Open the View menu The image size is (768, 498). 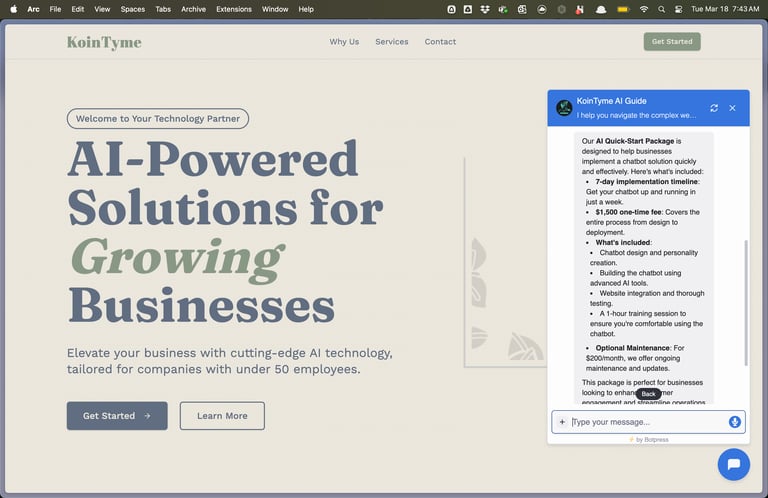[102, 9]
